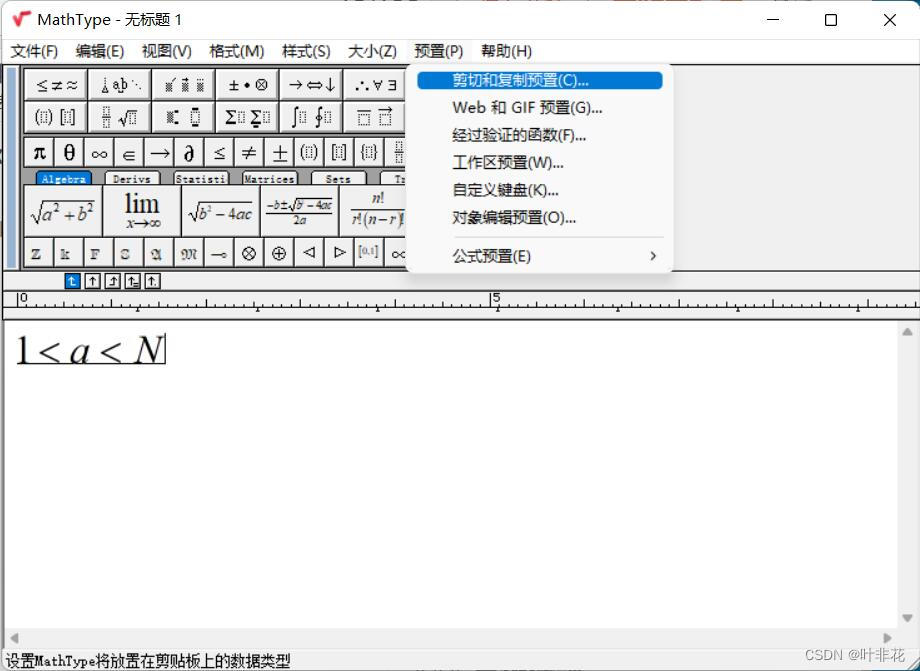Insert the double-struck F symbol
The image size is (920, 671).
(99, 253)
